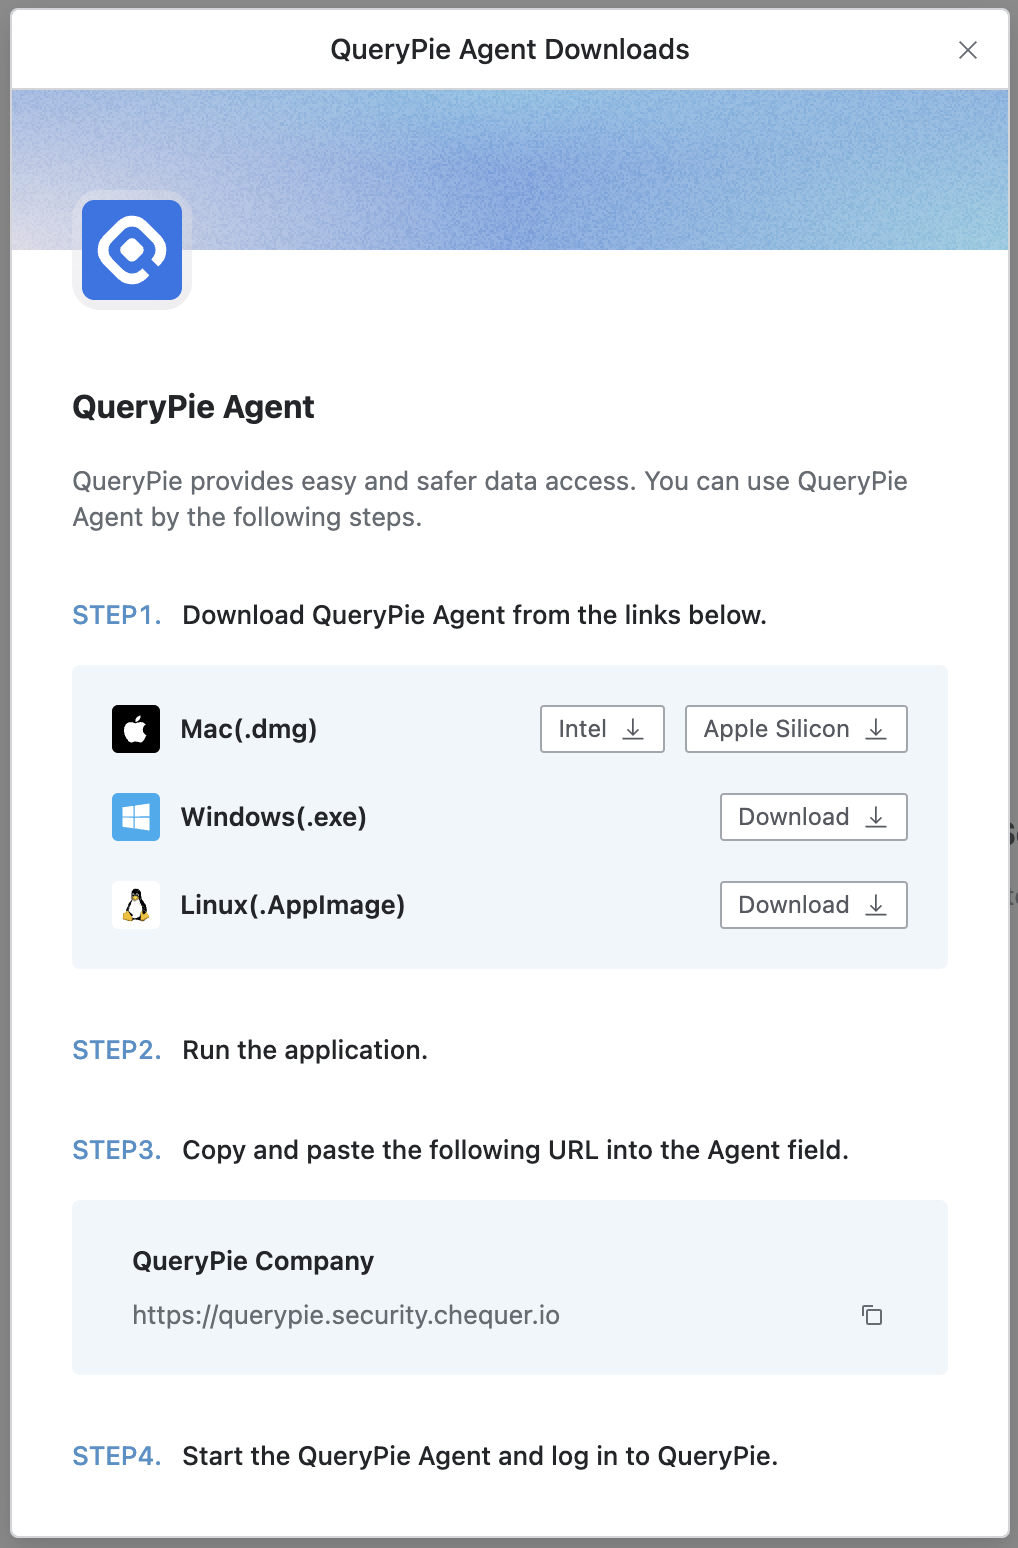Click the QueryPie app logo icon
Image resolution: width=1018 pixels, height=1548 pixels.
[x=132, y=250]
